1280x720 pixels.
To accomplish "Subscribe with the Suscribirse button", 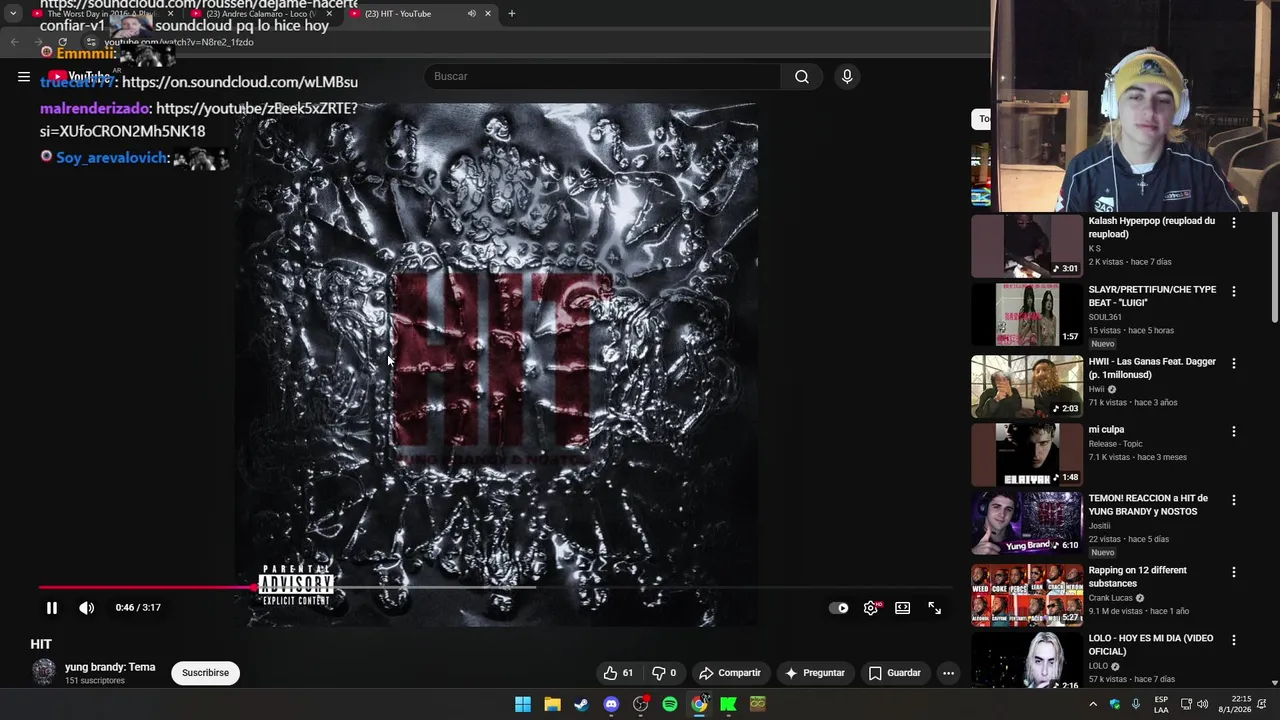I will pyautogui.click(x=205, y=673).
